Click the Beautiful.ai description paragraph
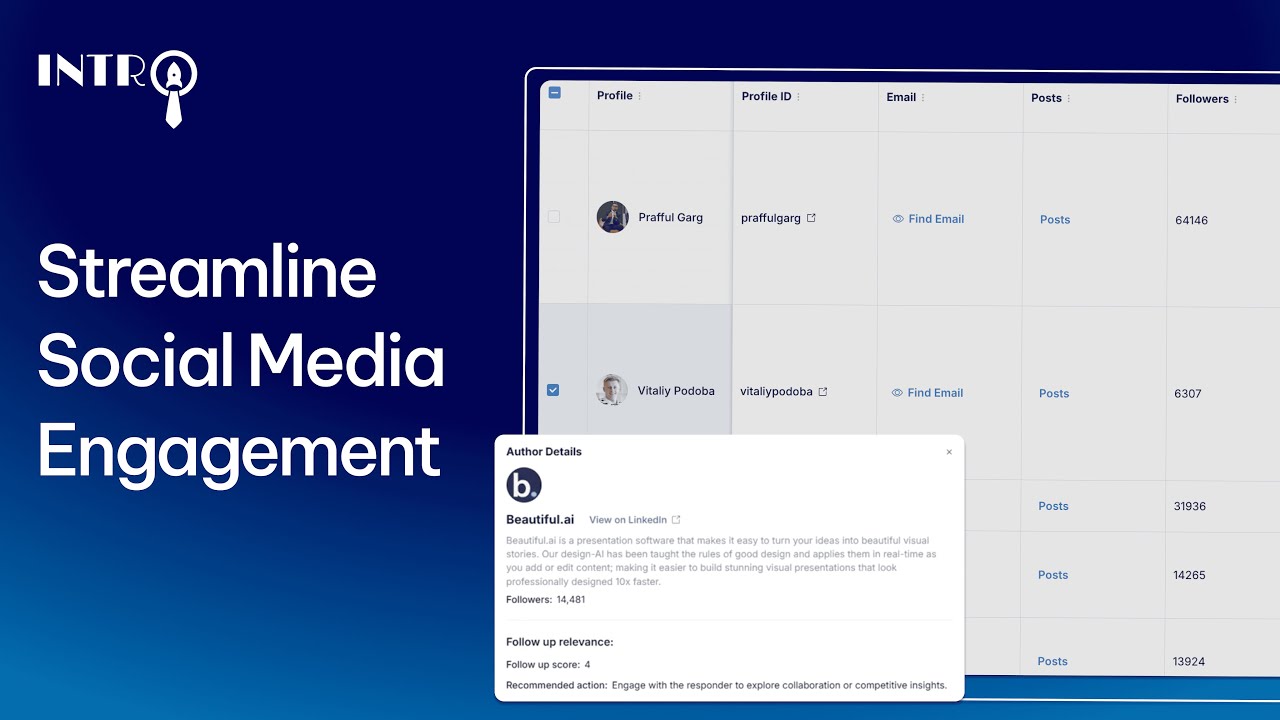1280x720 pixels. (721, 561)
